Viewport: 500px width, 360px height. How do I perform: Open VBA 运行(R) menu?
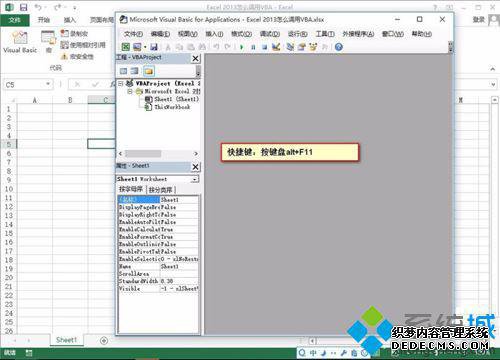point(297,34)
